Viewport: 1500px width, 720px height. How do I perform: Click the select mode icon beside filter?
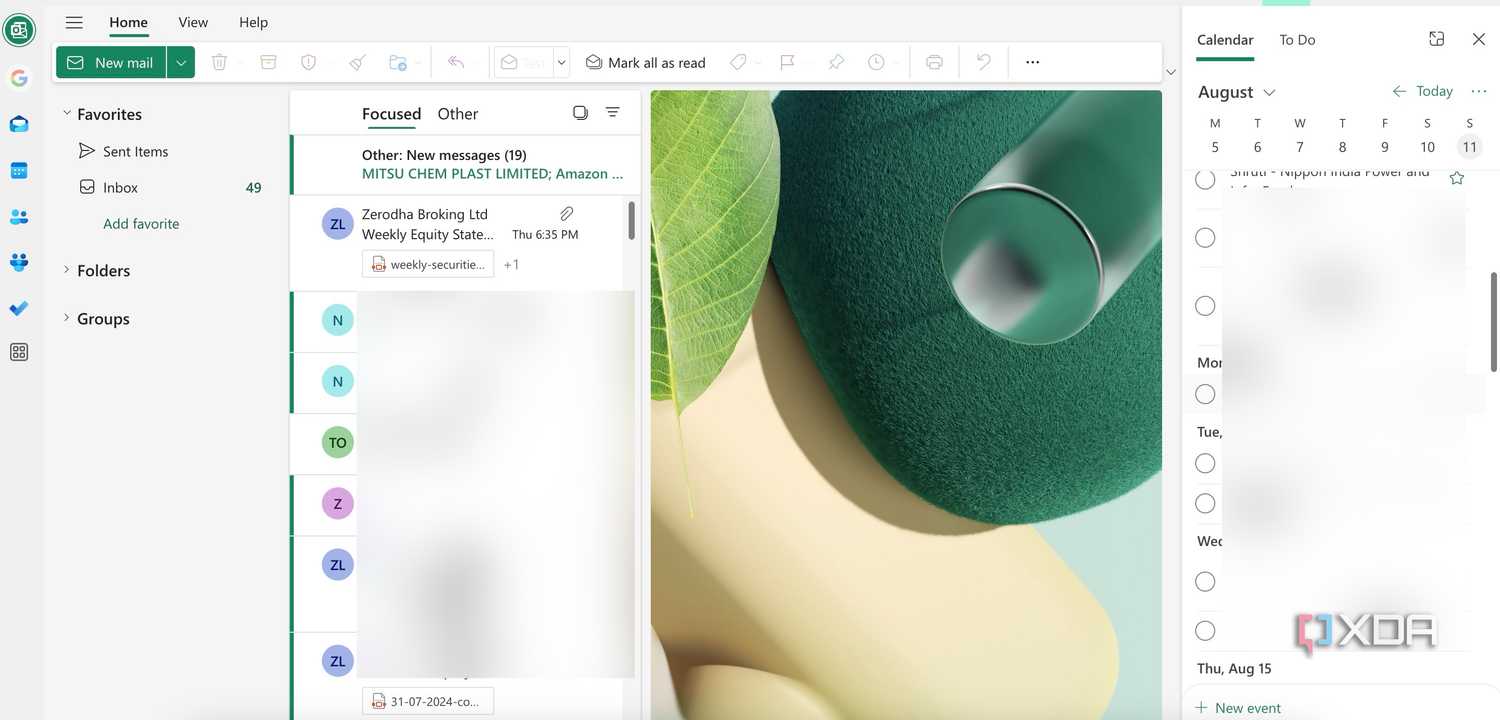pyautogui.click(x=580, y=113)
